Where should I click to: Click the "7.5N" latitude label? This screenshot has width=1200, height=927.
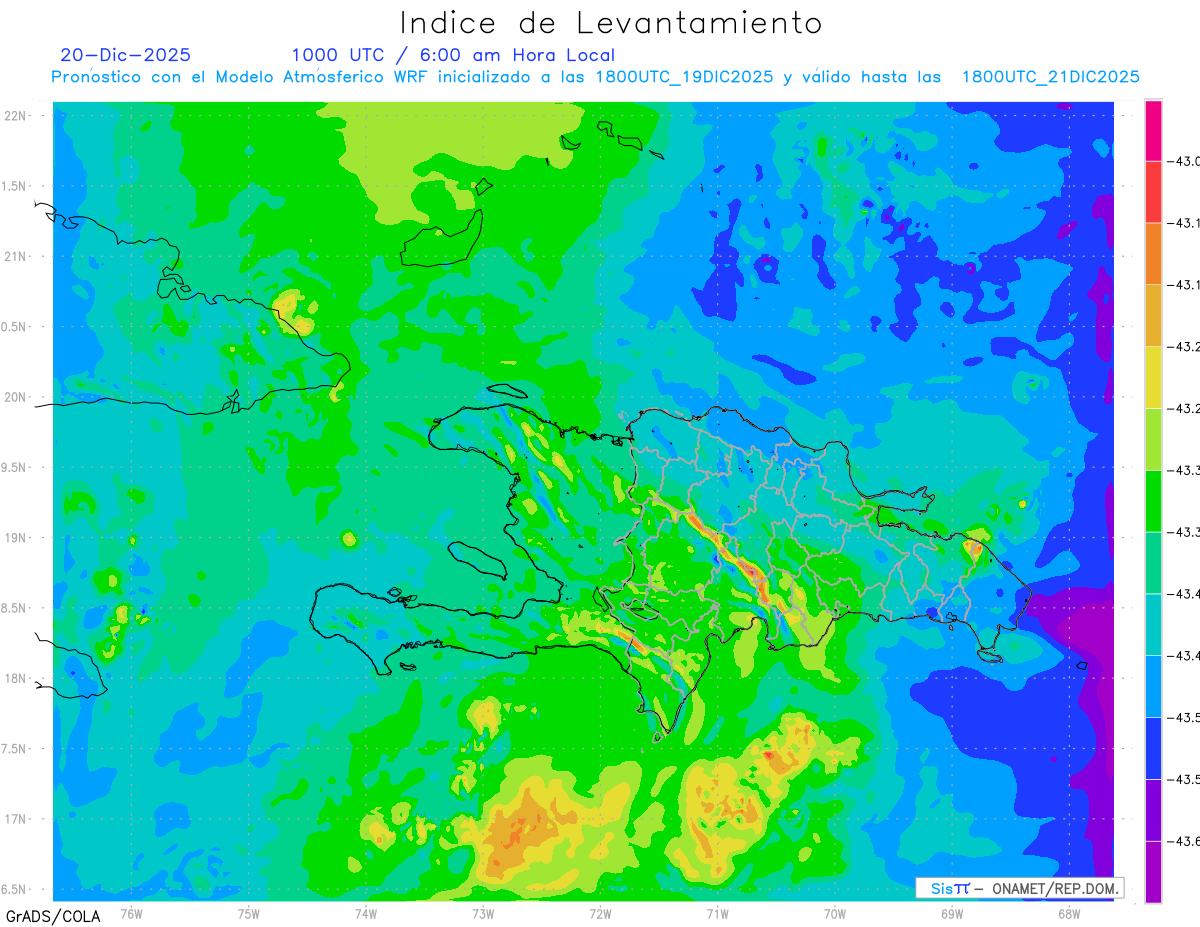15,749
